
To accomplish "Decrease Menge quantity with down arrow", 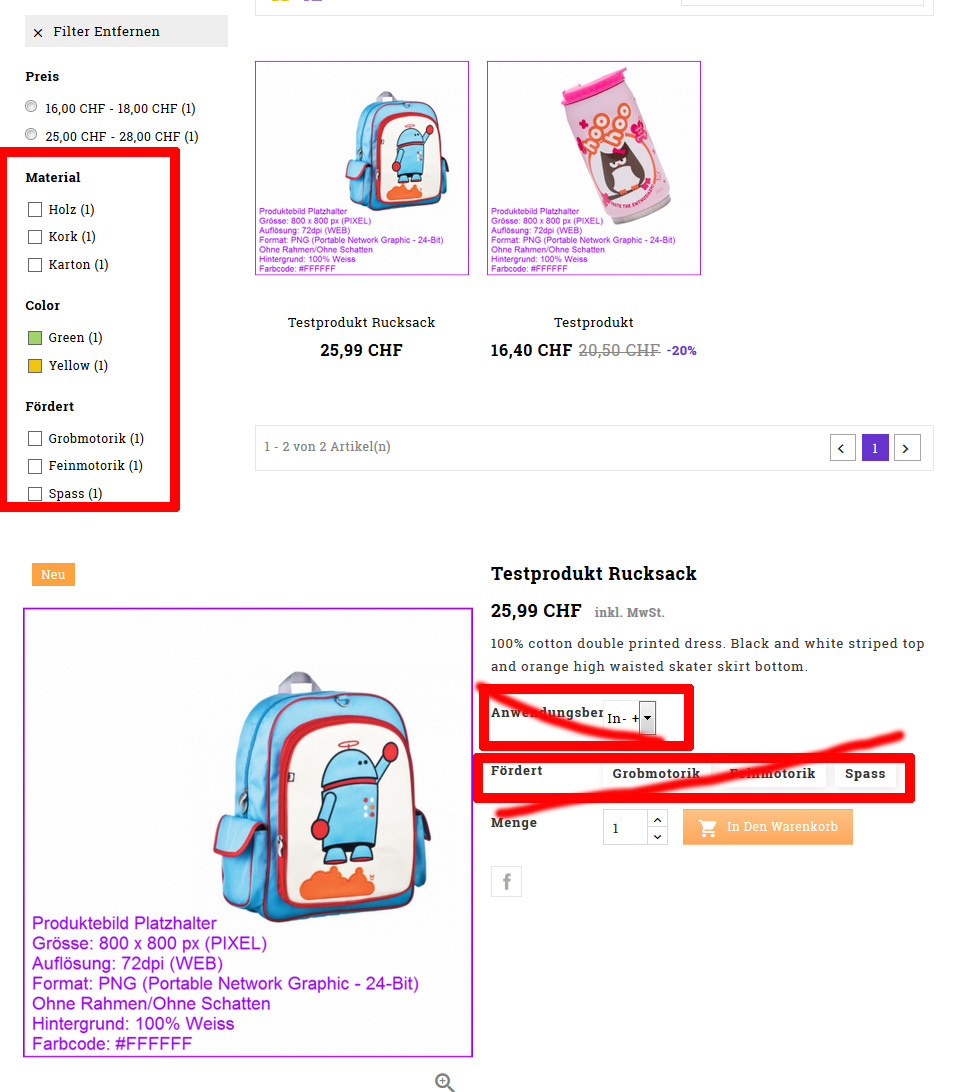I will (x=657, y=836).
